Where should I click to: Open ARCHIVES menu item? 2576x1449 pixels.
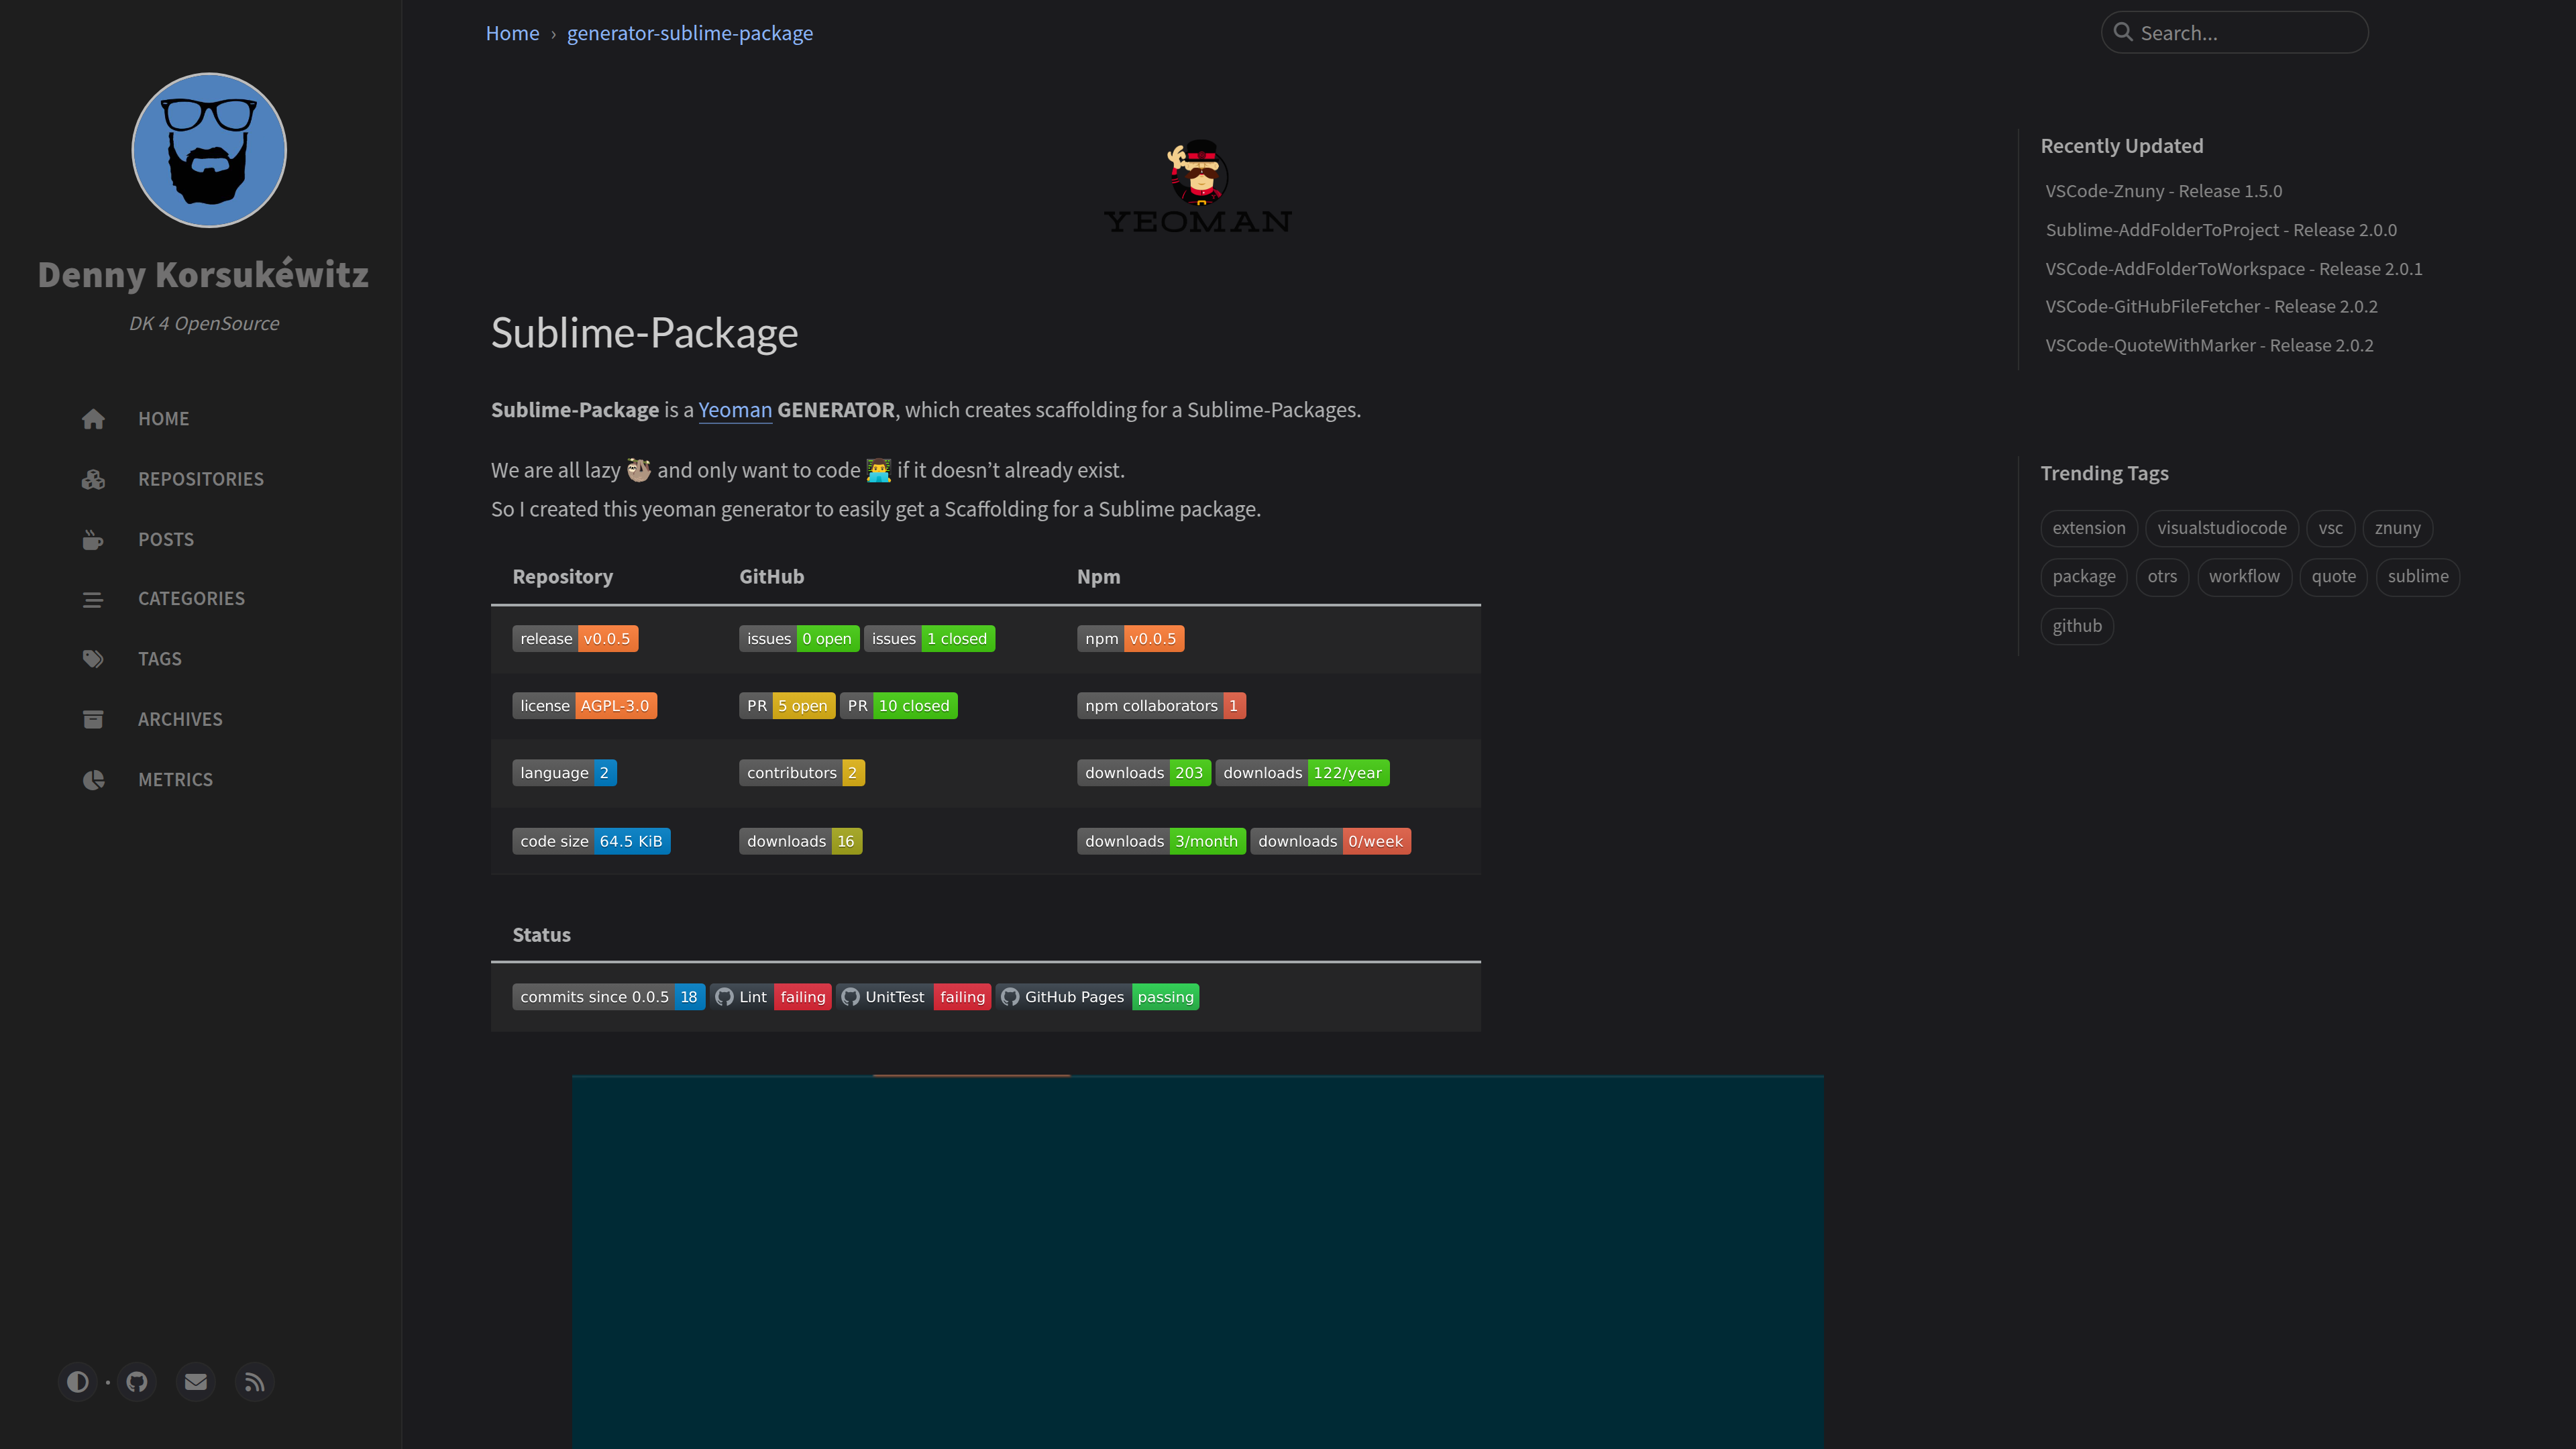pyautogui.click(x=180, y=719)
